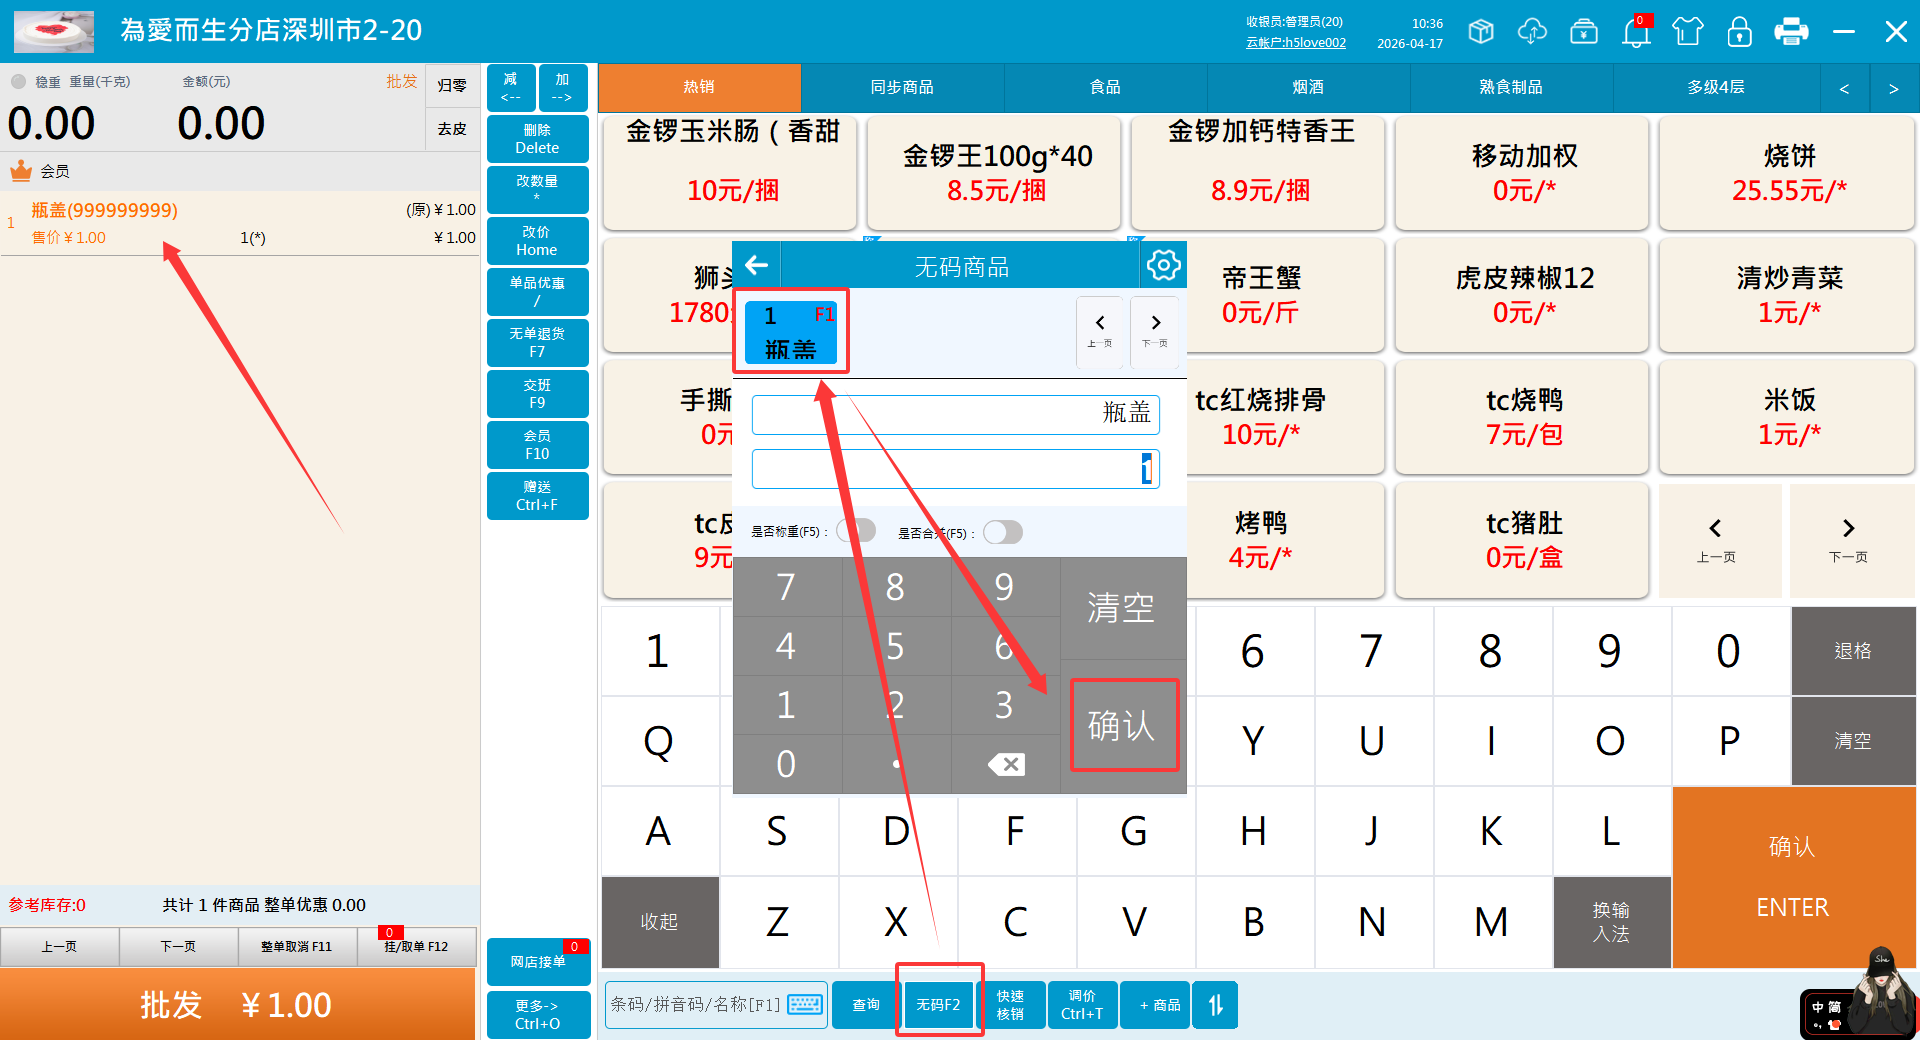Click the 无码F2 button
This screenshot has width=1920, height=1040.
tap(938, 1005)
